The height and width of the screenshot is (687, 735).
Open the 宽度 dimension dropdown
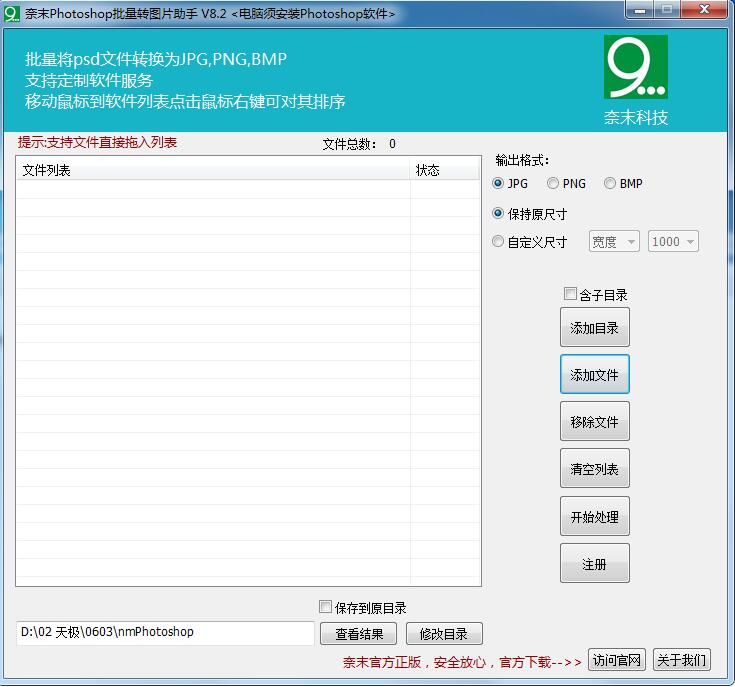(614, 242)
